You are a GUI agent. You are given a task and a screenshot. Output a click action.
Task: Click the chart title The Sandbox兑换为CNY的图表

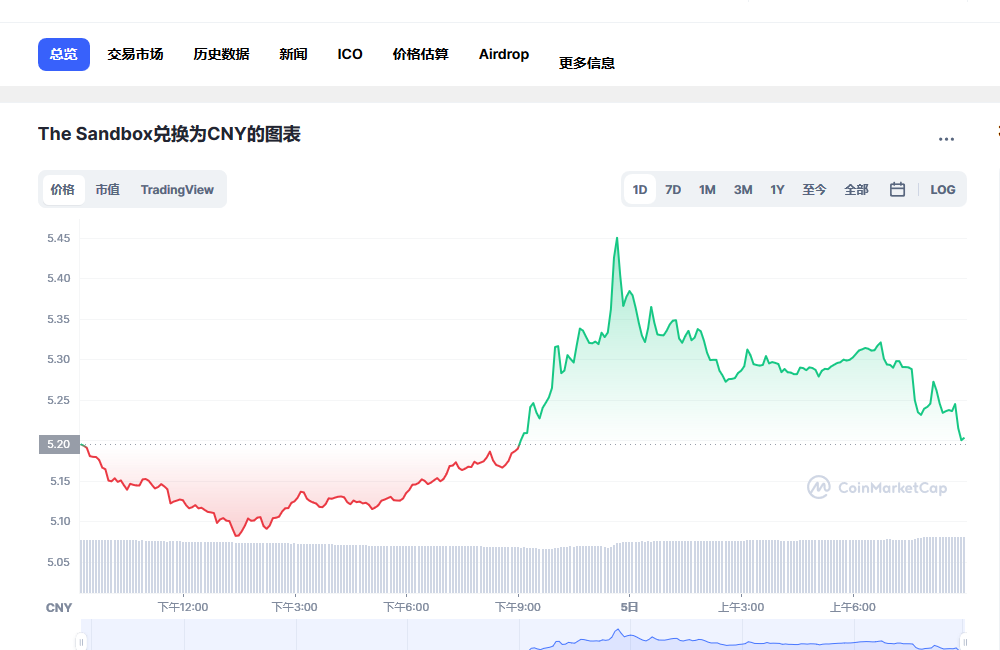[x=169, y=134]
